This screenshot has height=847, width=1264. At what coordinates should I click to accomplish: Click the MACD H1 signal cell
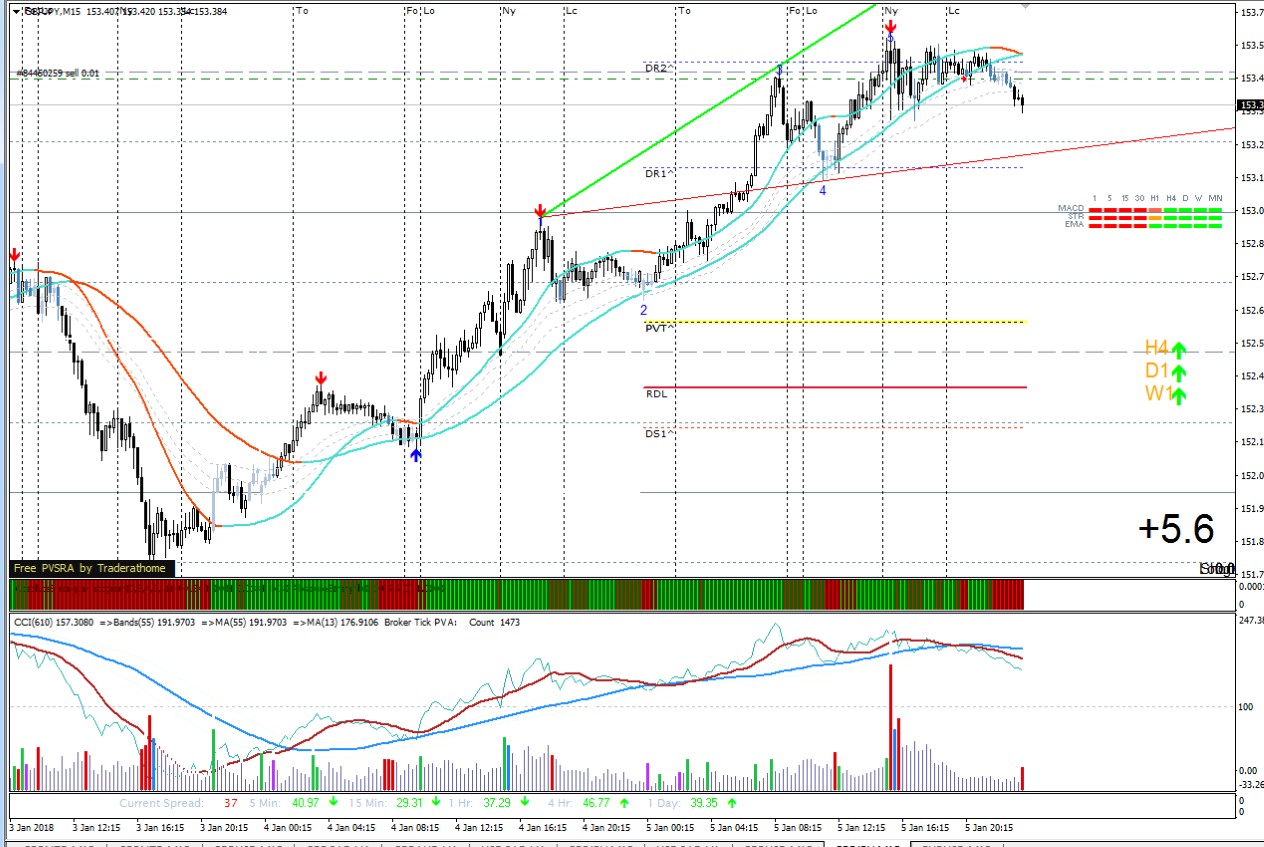(x=1155, y=211)
